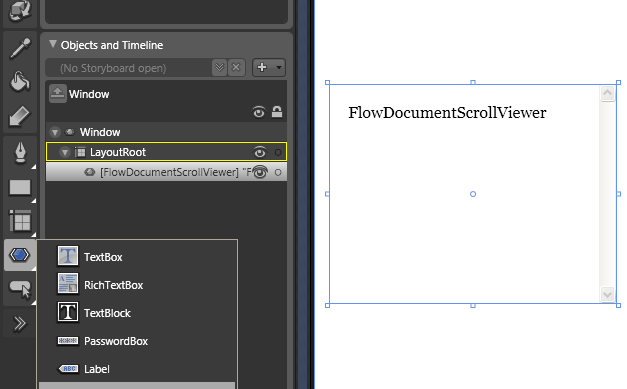Select the Button controls tool
627x389 pixels.
[20, 289]
